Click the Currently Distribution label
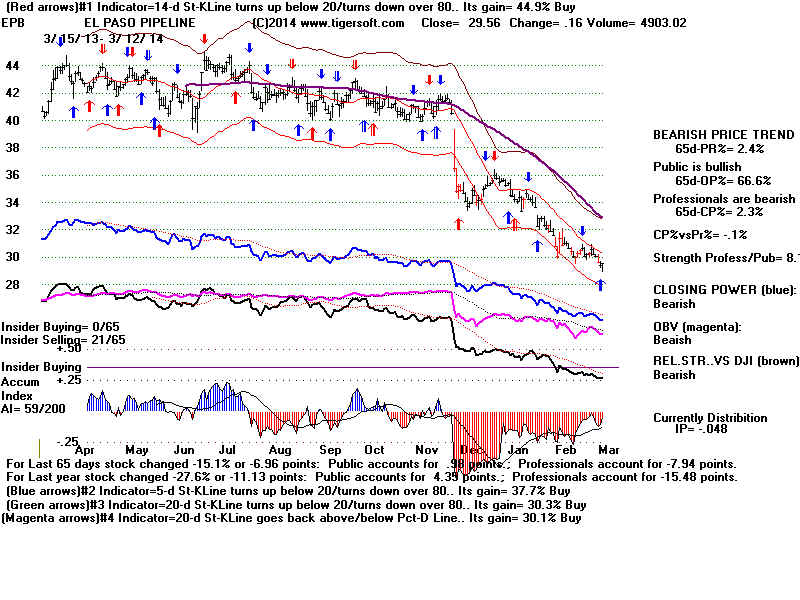 point(710,418)
